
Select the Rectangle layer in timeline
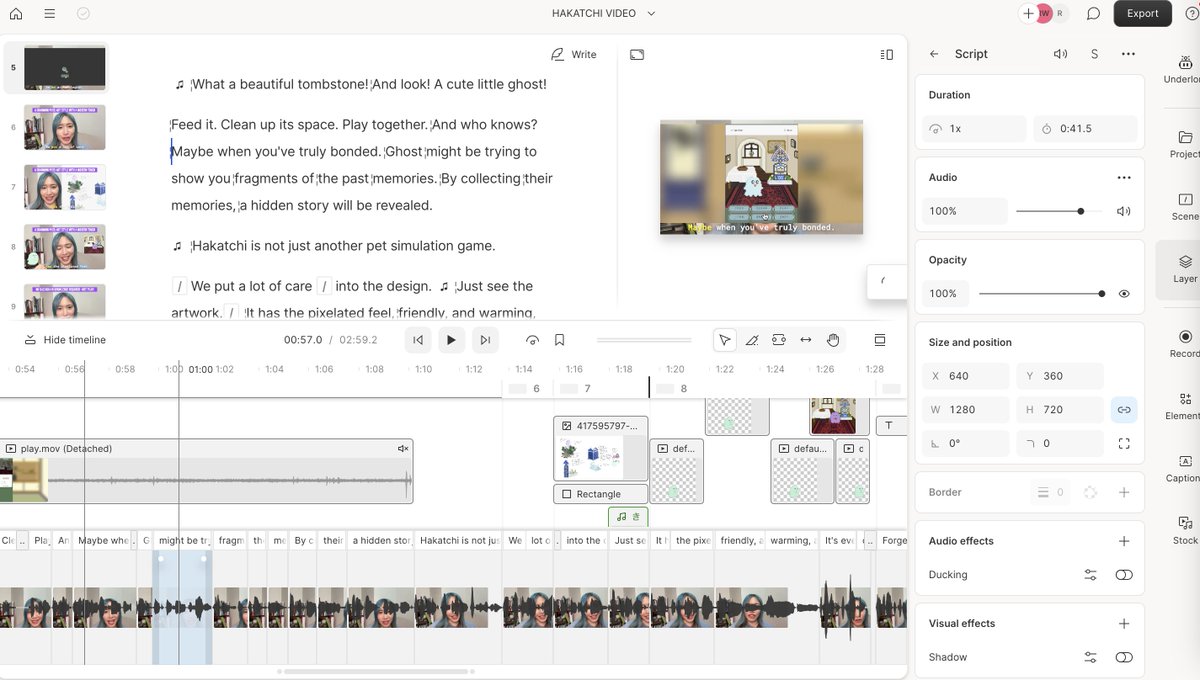point(600,494)
